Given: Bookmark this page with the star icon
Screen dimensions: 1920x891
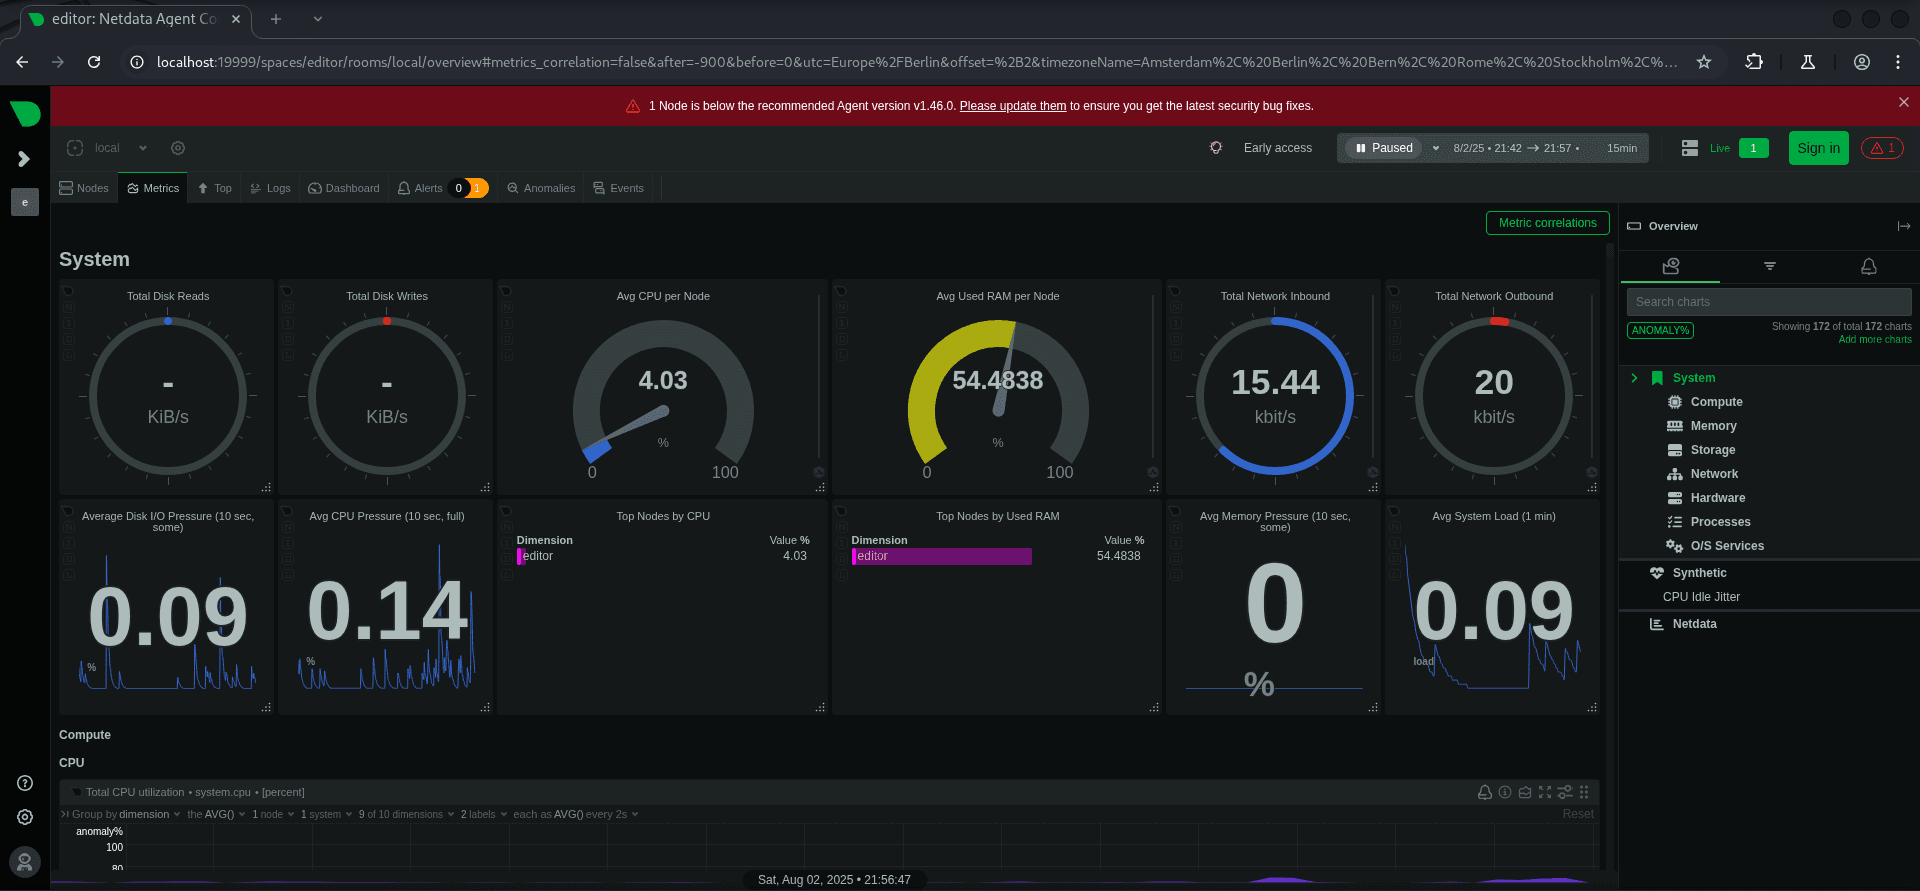Looking at the screenshot, I should (x=1704, y=62).
